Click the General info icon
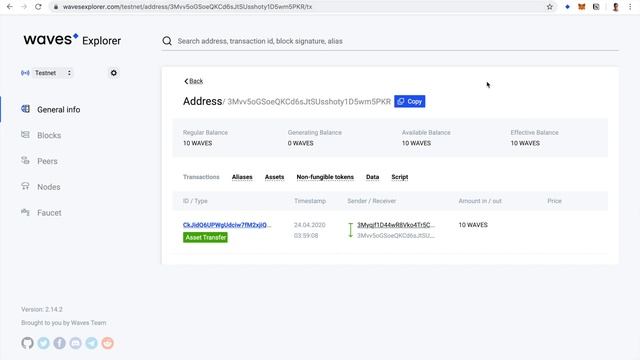This screenshot has height=360, width=640. [x=25, y=109]
